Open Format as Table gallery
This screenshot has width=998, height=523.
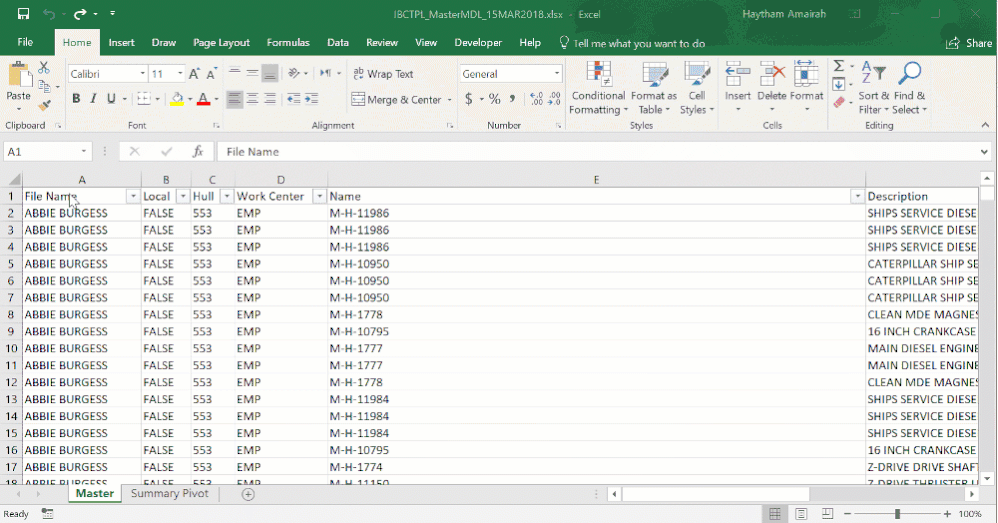[654, 88]
